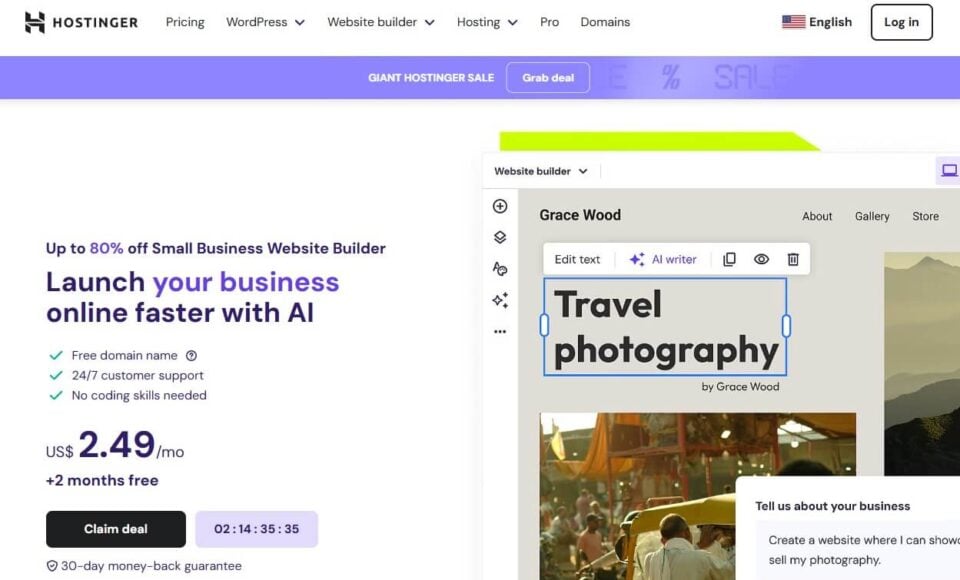960x580 pixels.
Task: Open the AI tools sparkle icon
Action: point(500,300)
